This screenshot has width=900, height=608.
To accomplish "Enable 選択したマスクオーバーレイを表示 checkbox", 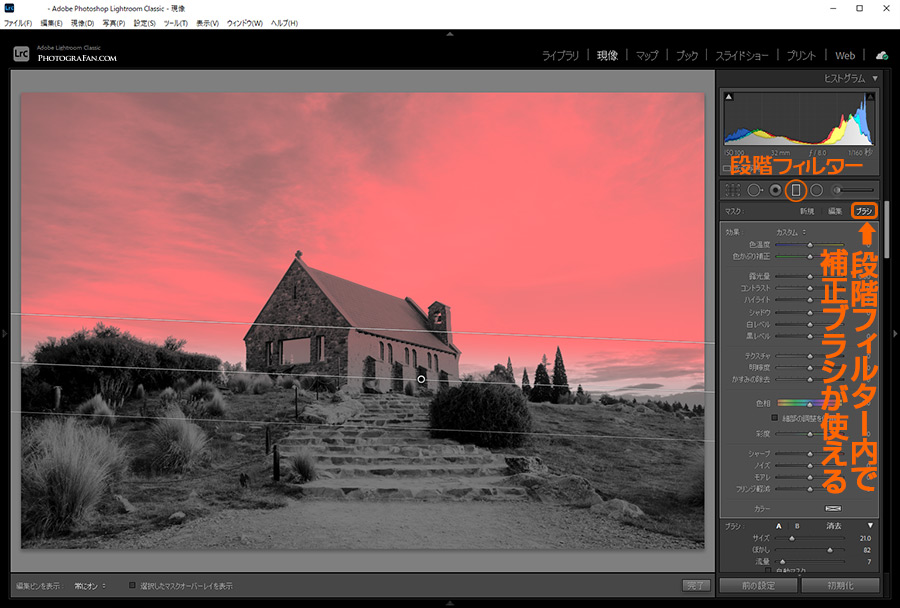I will click(133, 586).
